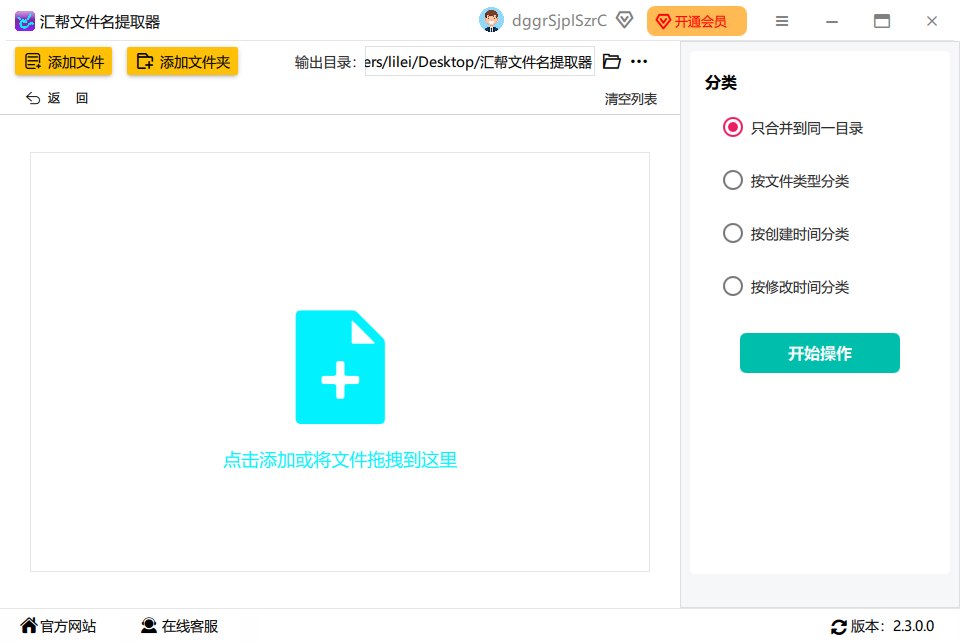960x642 pixels.
Task: Select 按创建时间分类 radio option
Action: point(732,233)
